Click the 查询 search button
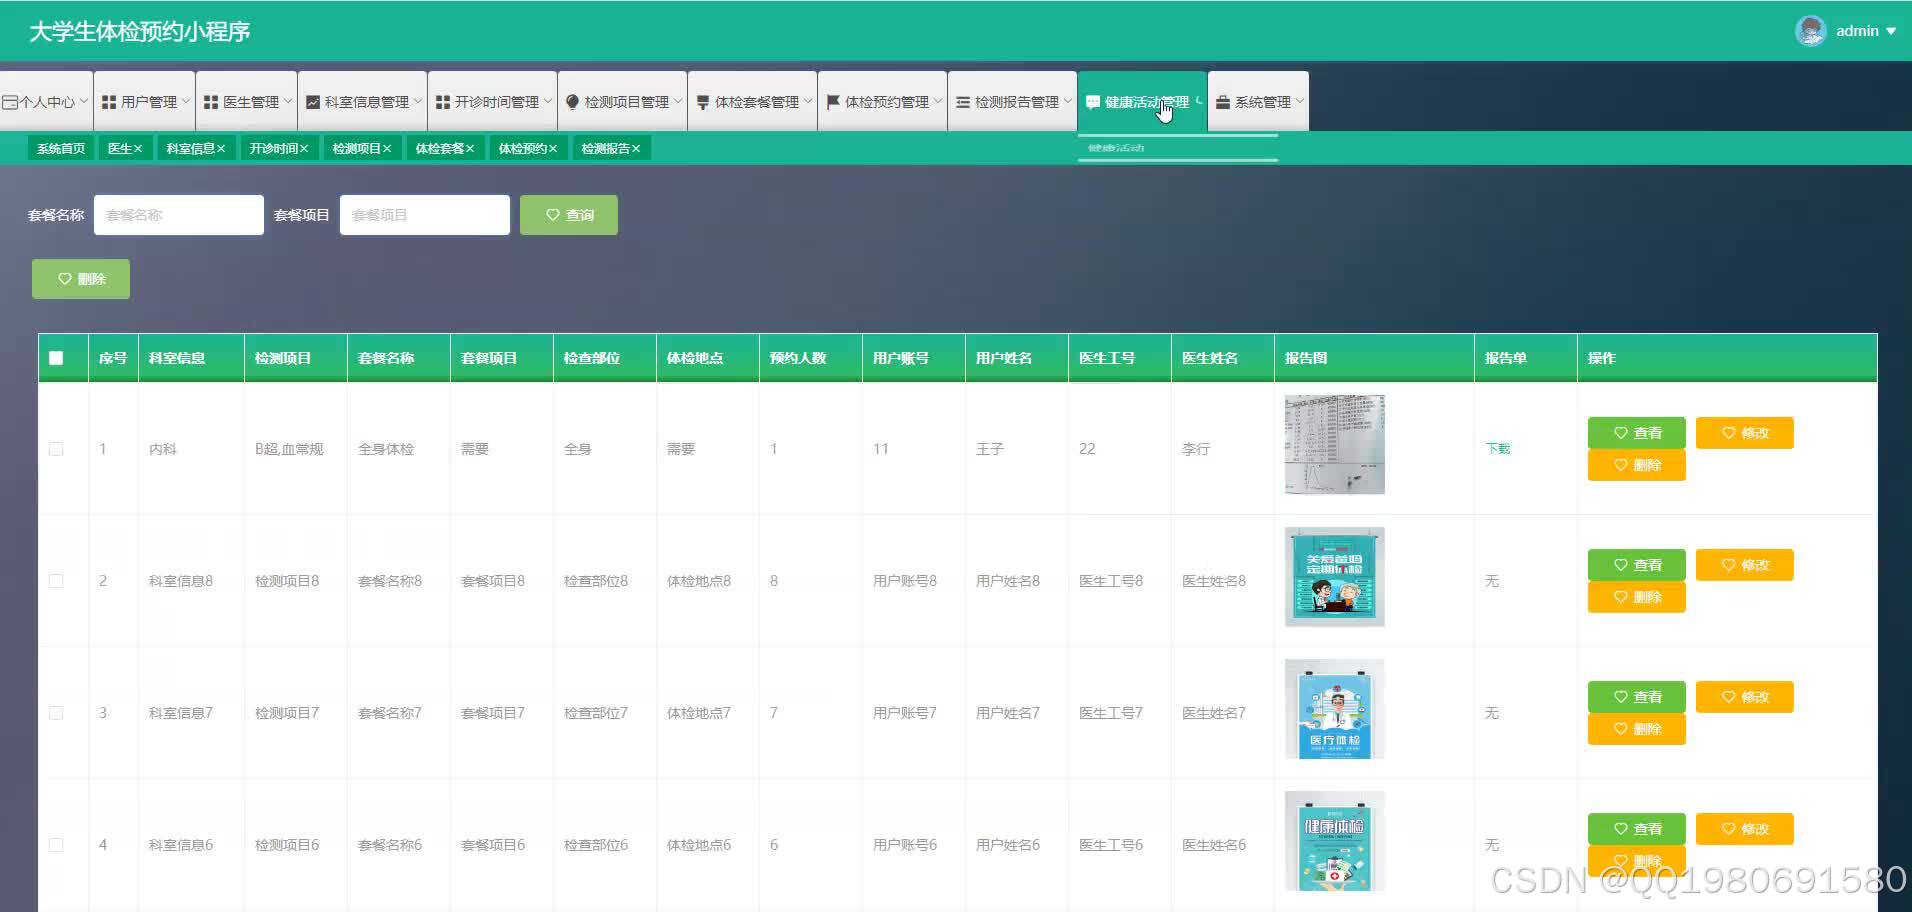Screen dimensions: 1912x912 pyautogui.click(x=569, y=215)
